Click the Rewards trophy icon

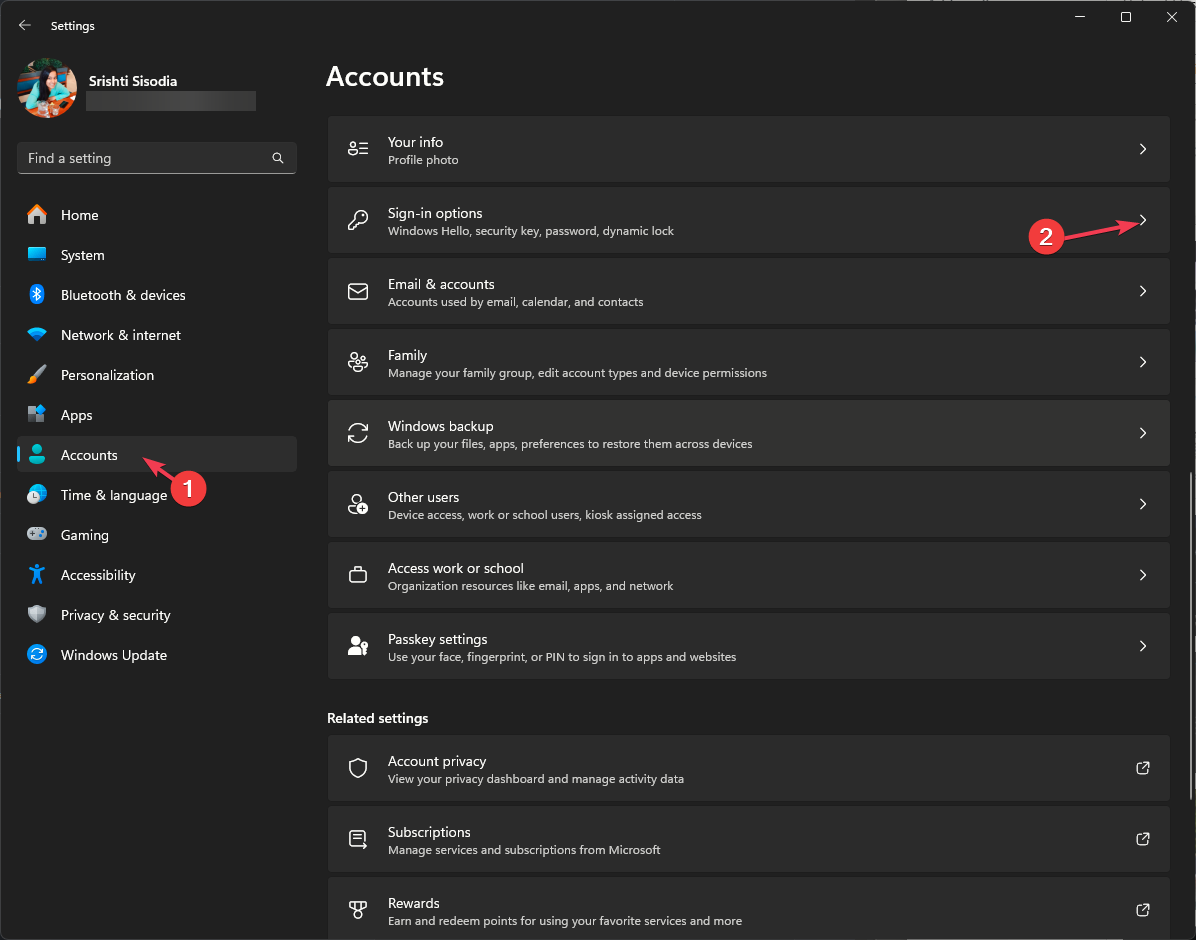coord(358,909)
